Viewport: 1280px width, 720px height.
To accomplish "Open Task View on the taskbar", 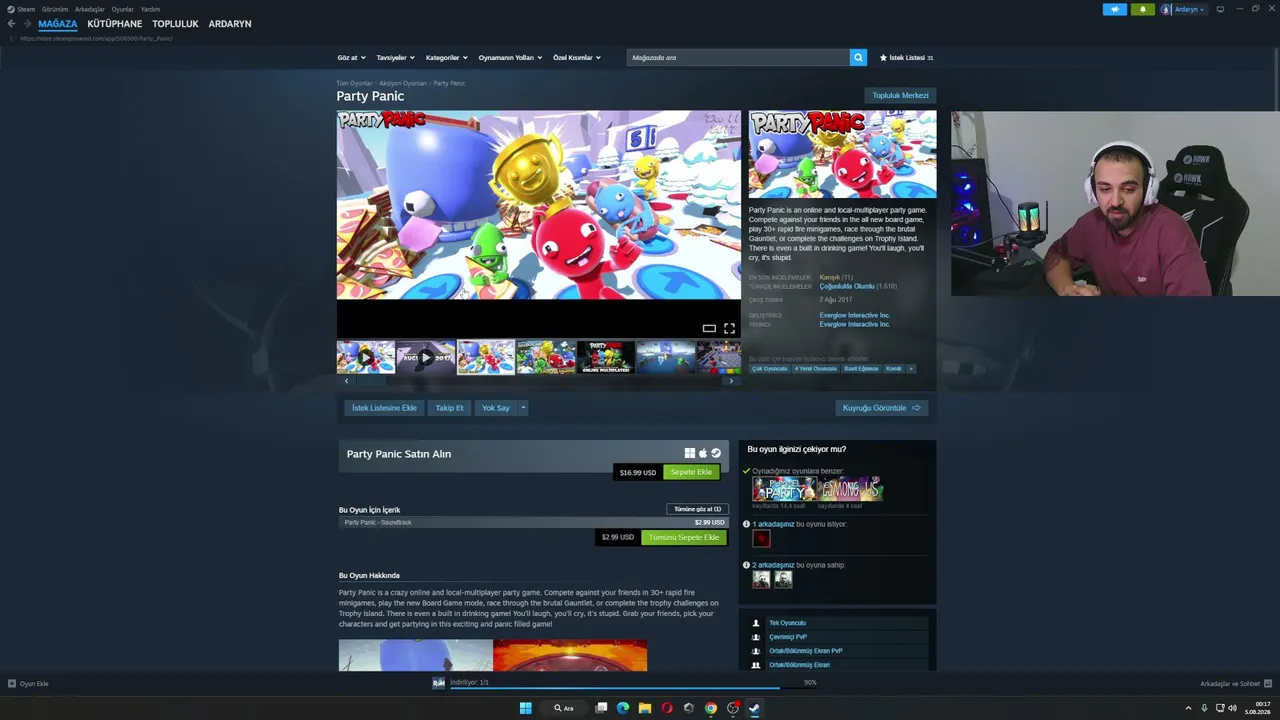I will click(x=601, y=708).
